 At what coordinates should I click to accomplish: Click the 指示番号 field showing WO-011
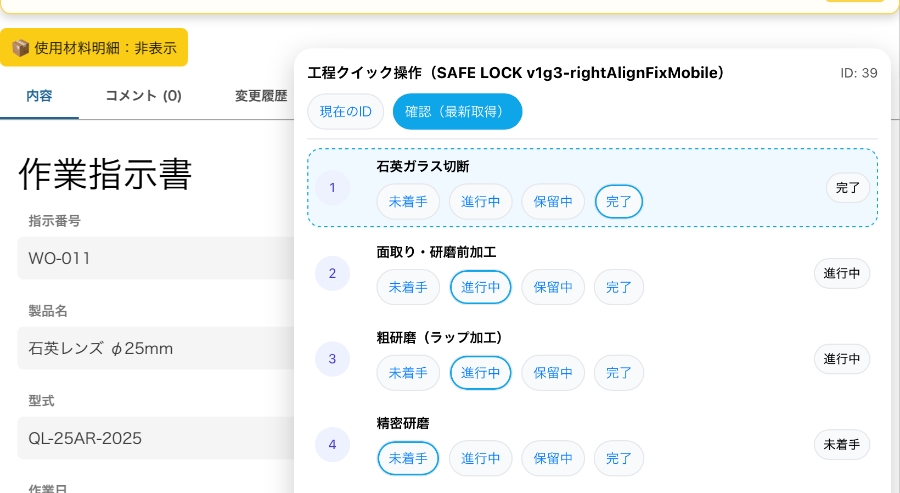(150, 258)
